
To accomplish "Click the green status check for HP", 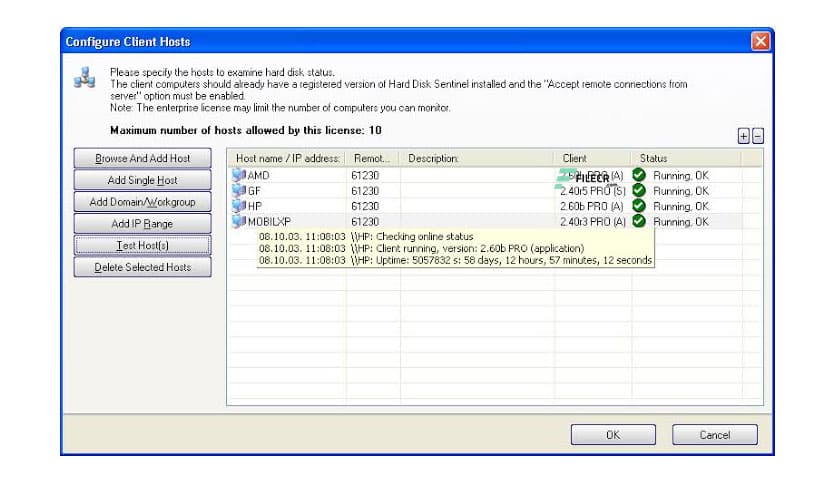I will click(639, 206).
